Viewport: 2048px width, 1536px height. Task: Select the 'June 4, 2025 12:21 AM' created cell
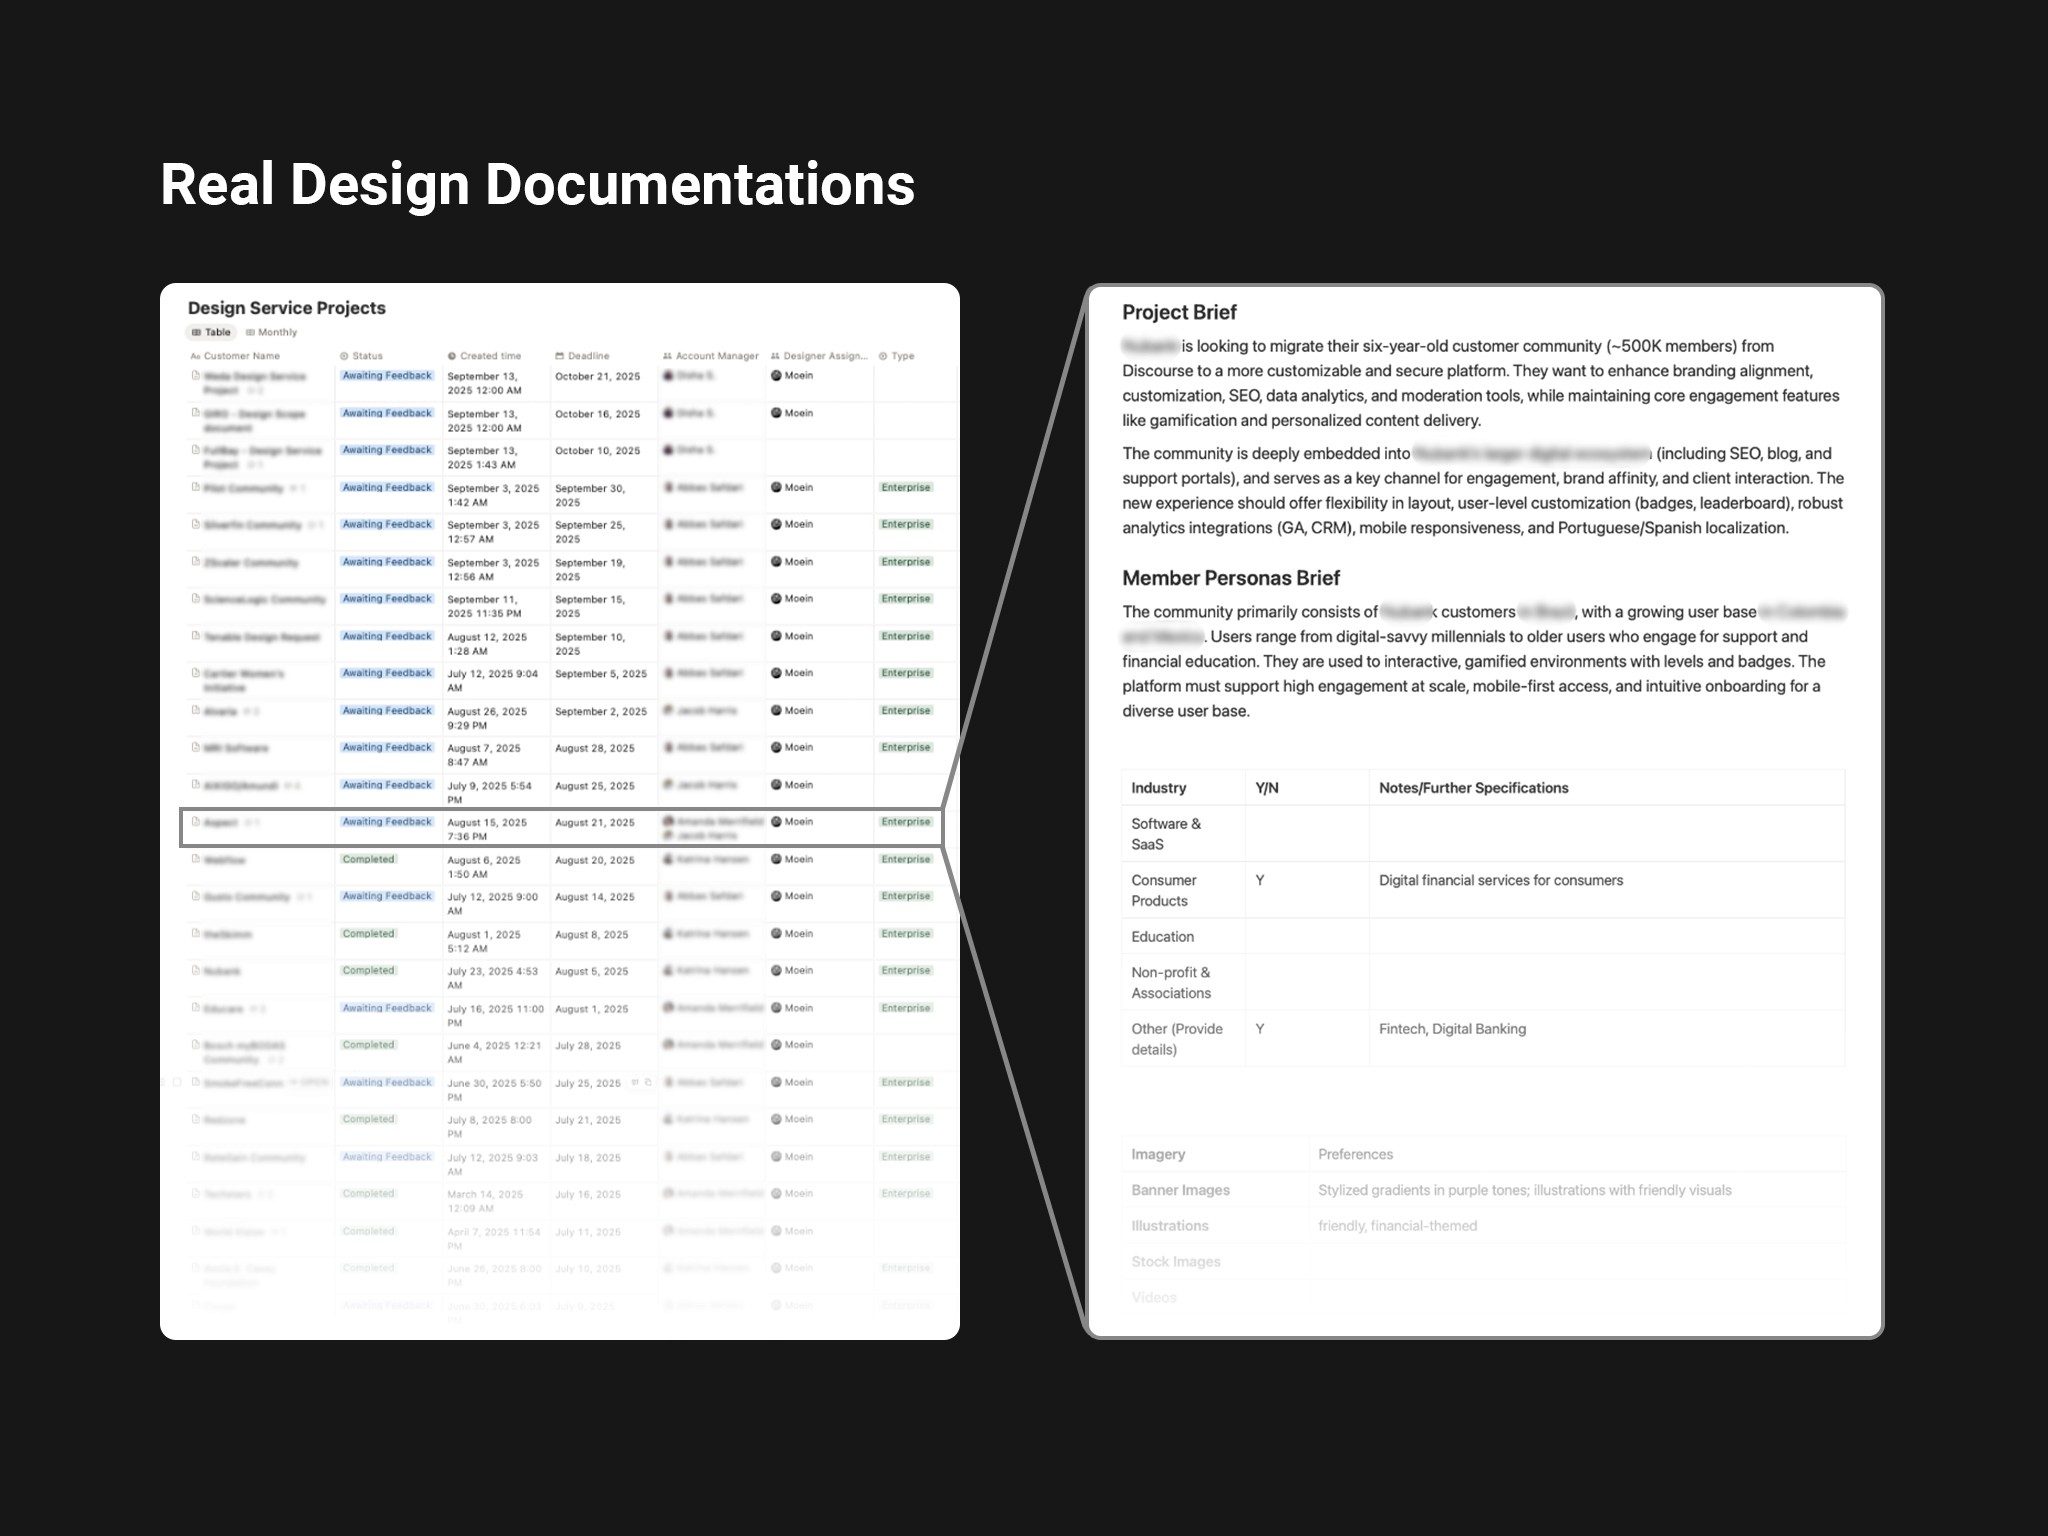(496, 1053)
